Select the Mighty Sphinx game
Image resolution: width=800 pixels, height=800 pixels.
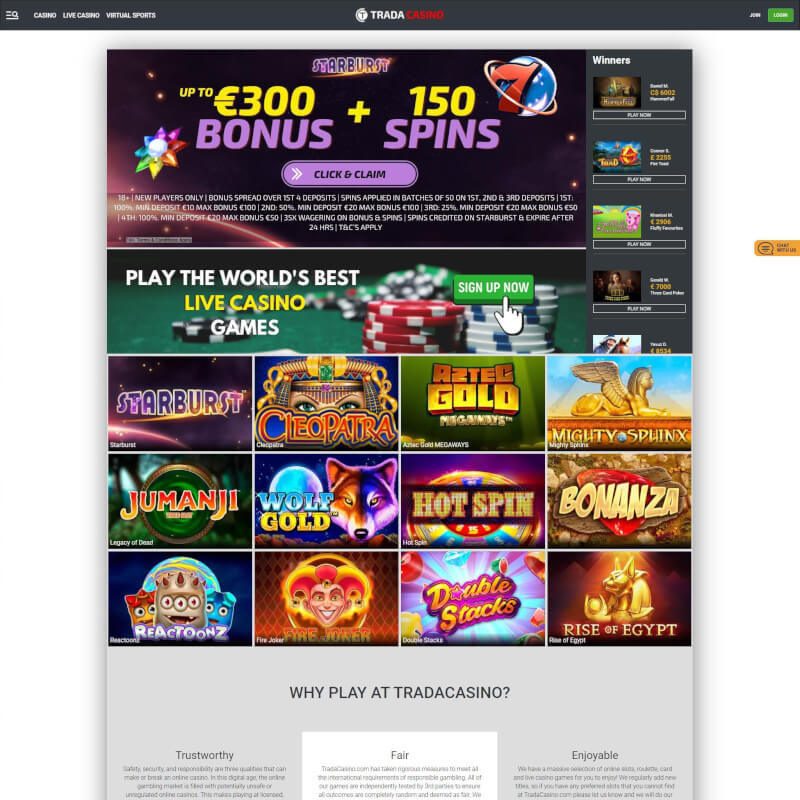[x=619, y=403]
